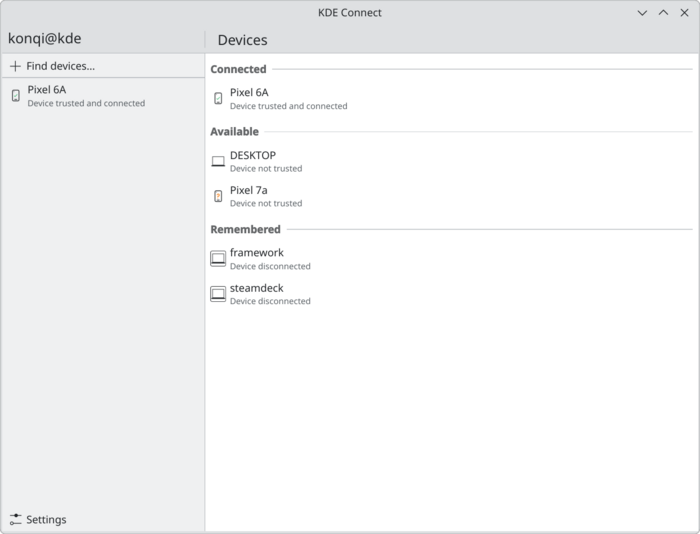
Task: Choose the Pixel 7a name under Available
Action: [249, 190]
